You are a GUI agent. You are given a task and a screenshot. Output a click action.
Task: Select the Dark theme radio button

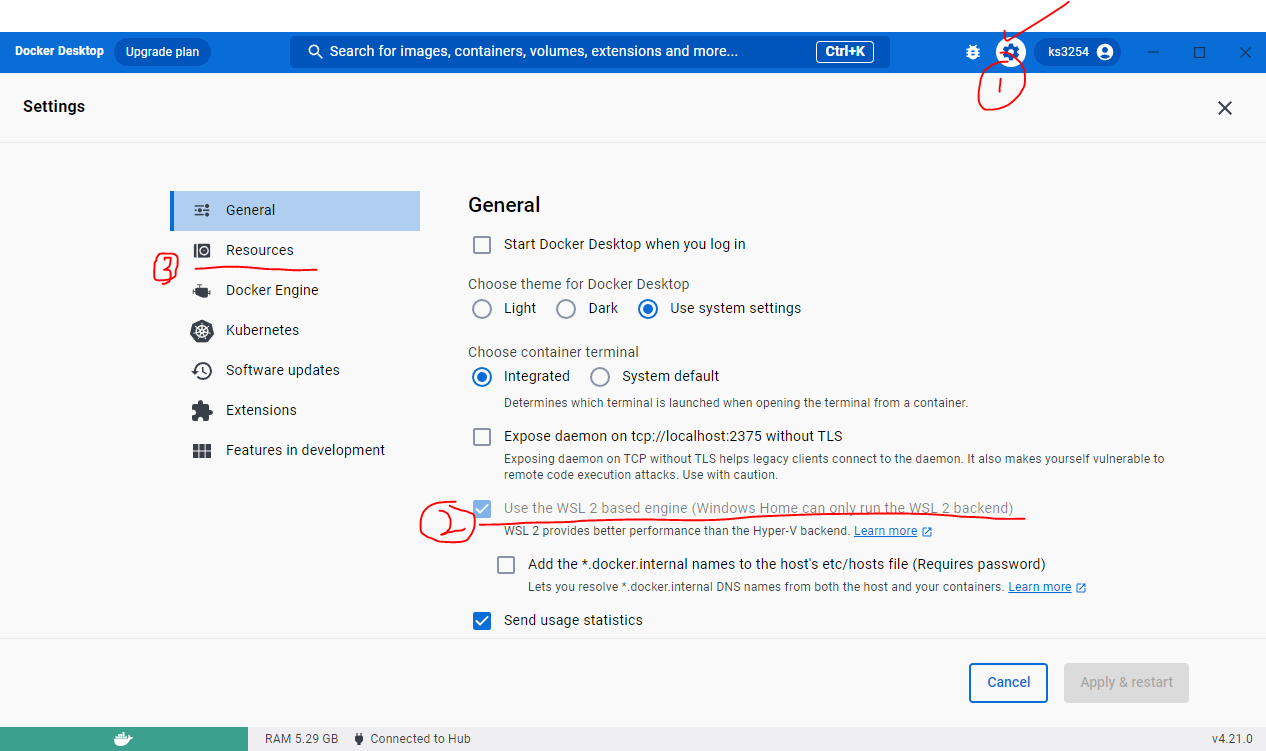[x=566, y=308]
